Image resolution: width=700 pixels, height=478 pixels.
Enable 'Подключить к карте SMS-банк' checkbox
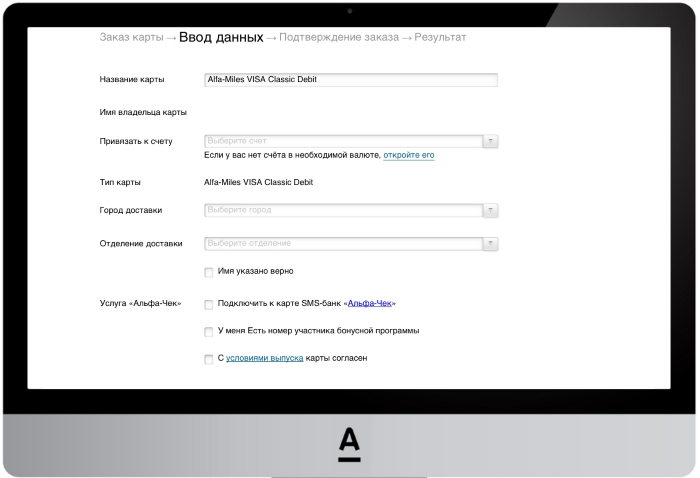(x=208, y=304)
